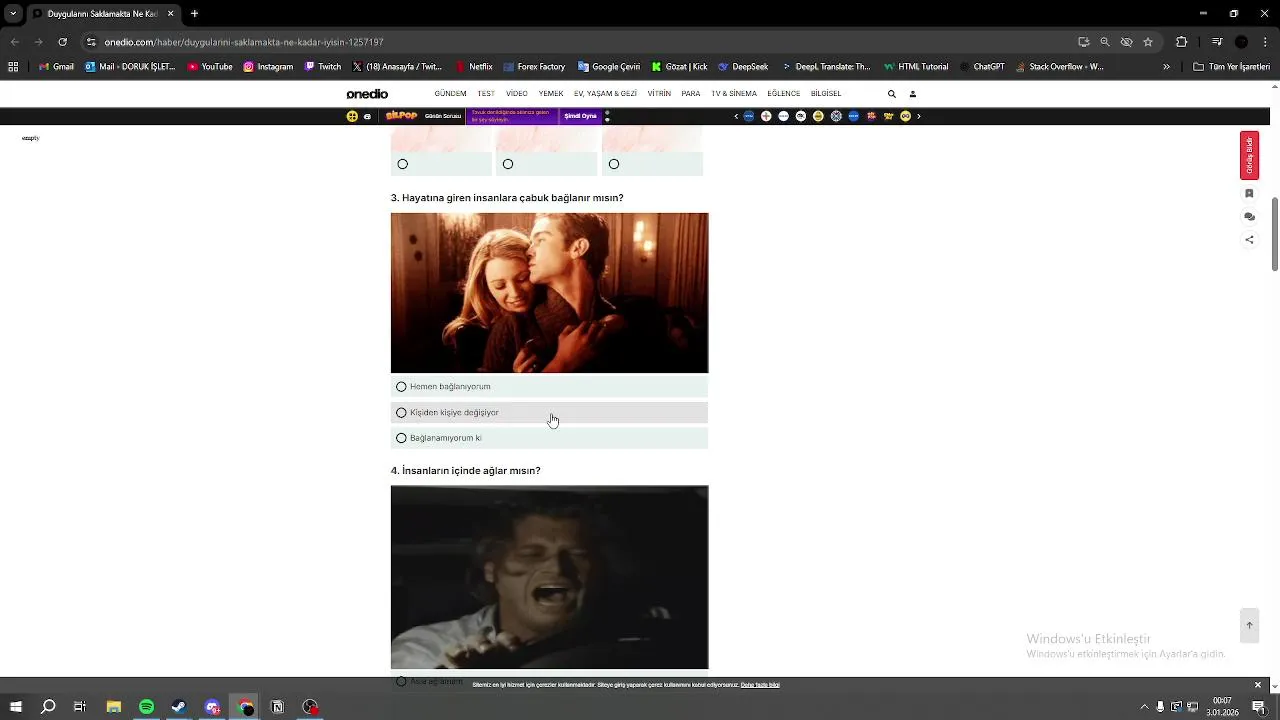The image size is (1280, 720).
Task: Open Spotify from the taskbar
Action: click(x=146, y=707)
